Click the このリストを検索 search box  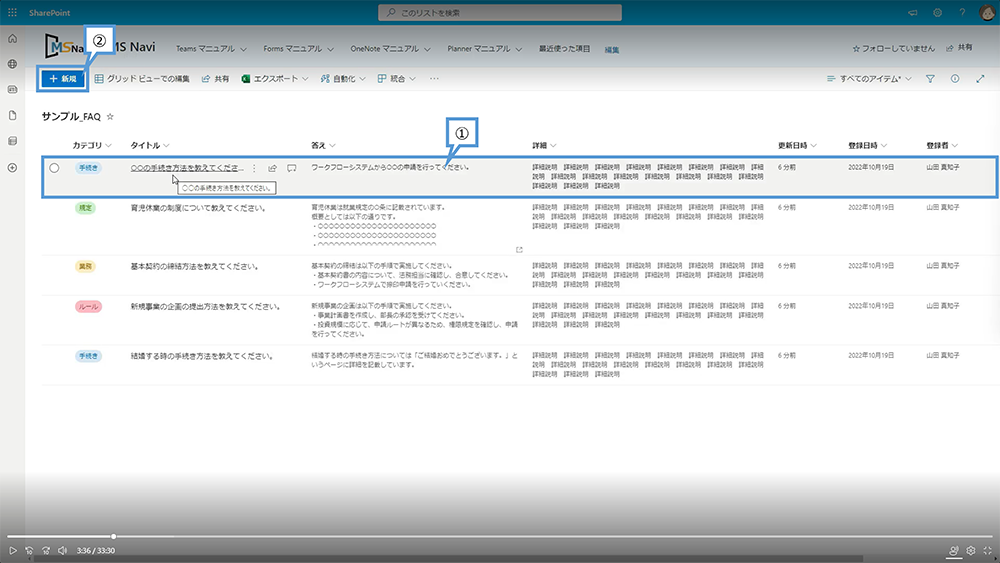[500, 13]
